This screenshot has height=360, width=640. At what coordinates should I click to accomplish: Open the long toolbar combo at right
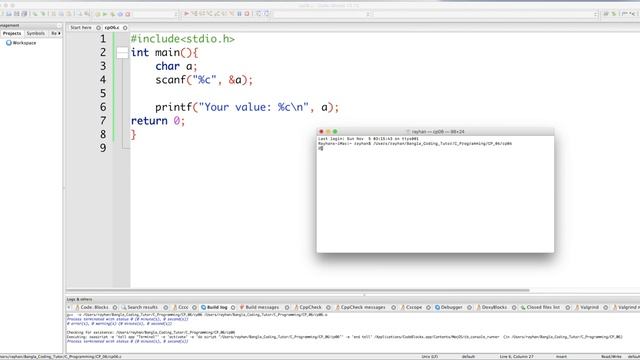point(486,14)
